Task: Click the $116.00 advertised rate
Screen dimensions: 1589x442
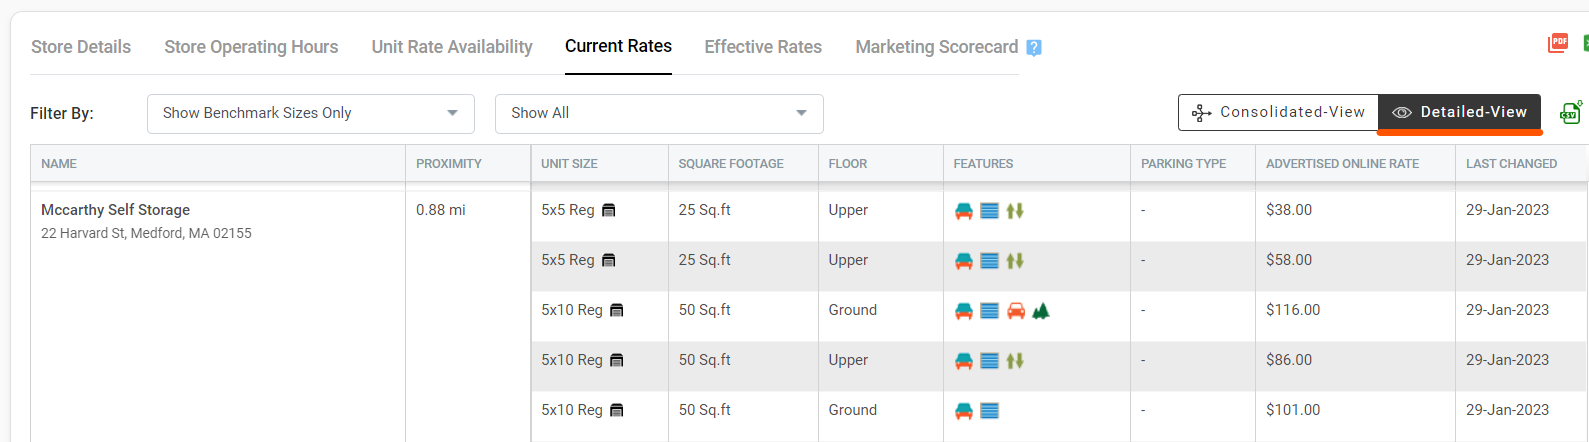Action: (1293, 310)
